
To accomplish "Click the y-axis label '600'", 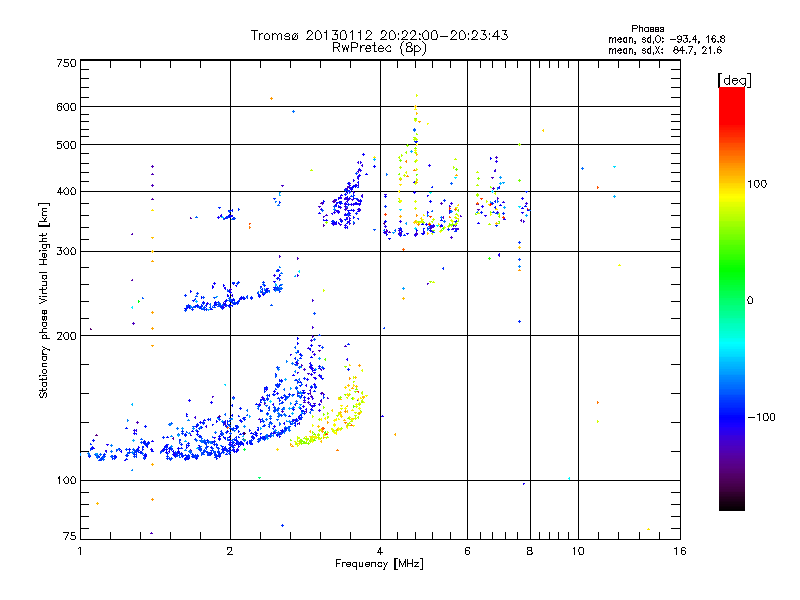I will [x=66, y=107].
